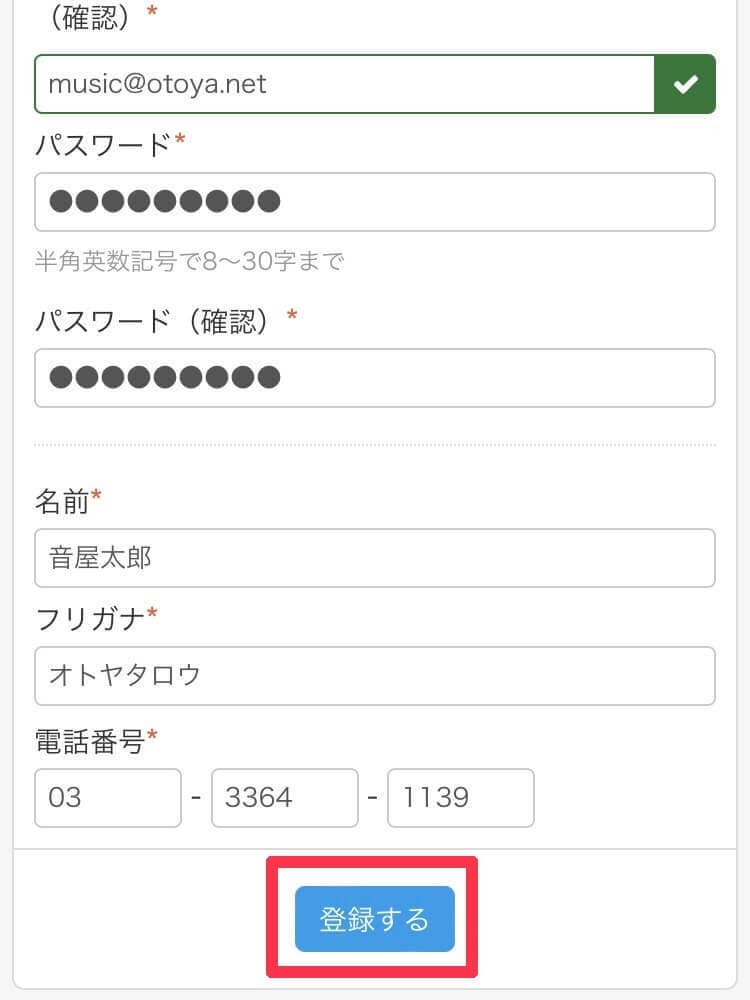Click the green checkmark validation icon
Image resolution: width=750 pixels, height=1000 pixels.
point(685,84)
